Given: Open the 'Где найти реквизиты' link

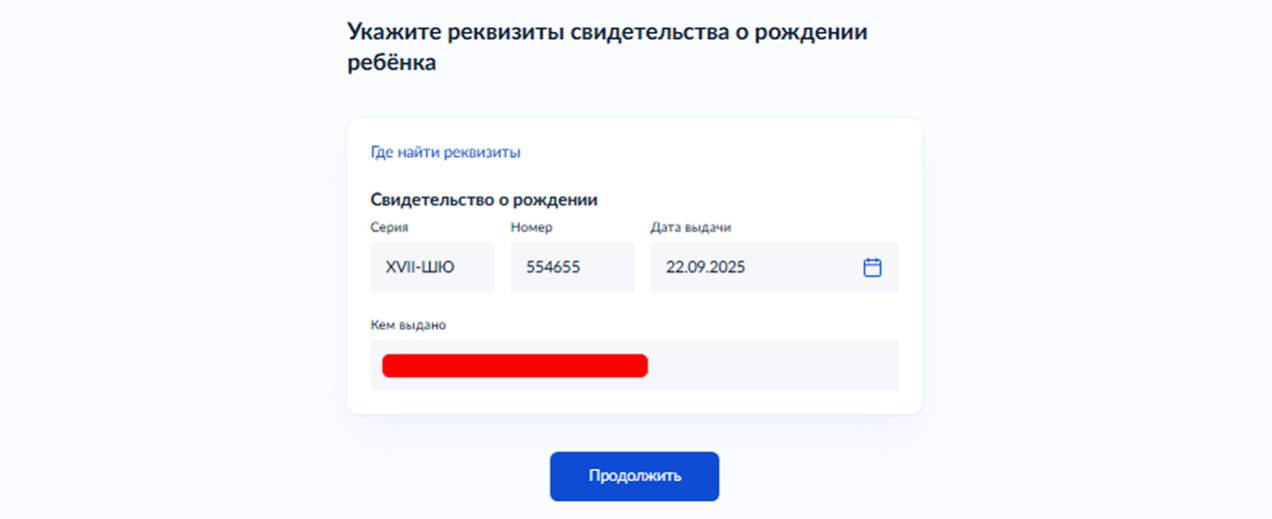Looking at the screenshot, I should (445, 153).
